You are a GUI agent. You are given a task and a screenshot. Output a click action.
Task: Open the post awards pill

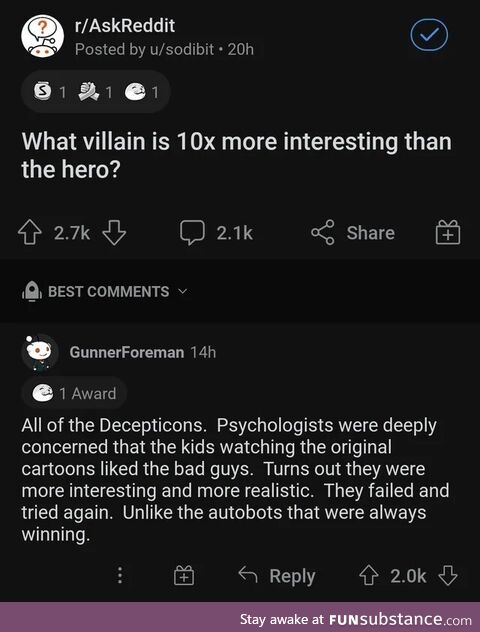(x=96, y=92)
